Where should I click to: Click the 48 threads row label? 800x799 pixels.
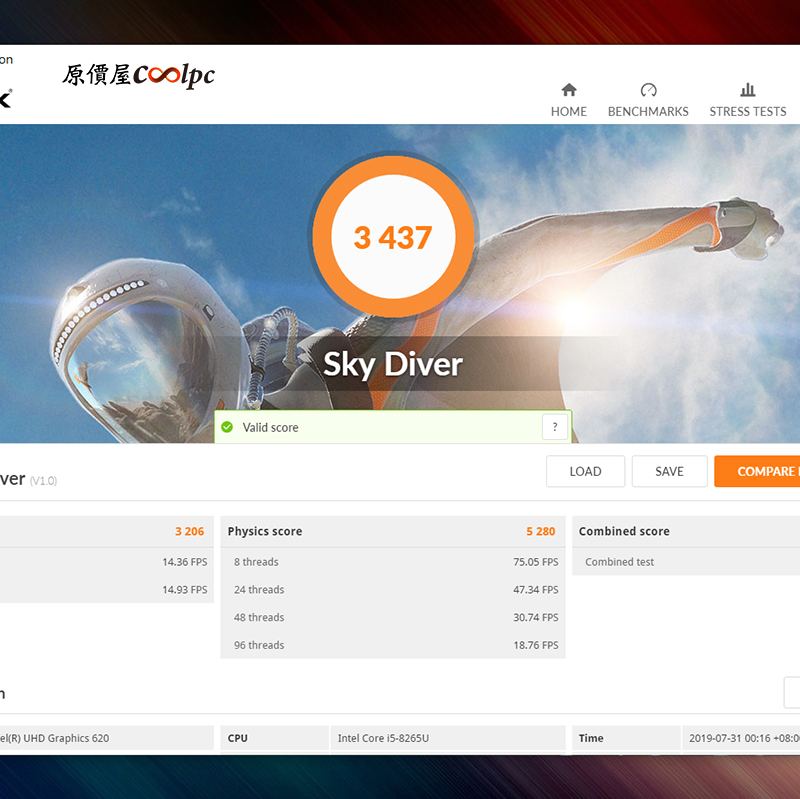coord(259,617)
